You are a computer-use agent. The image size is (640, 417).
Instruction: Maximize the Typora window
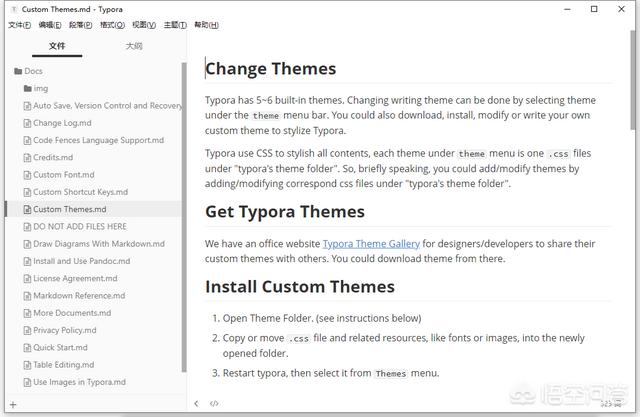pos(594,9)
